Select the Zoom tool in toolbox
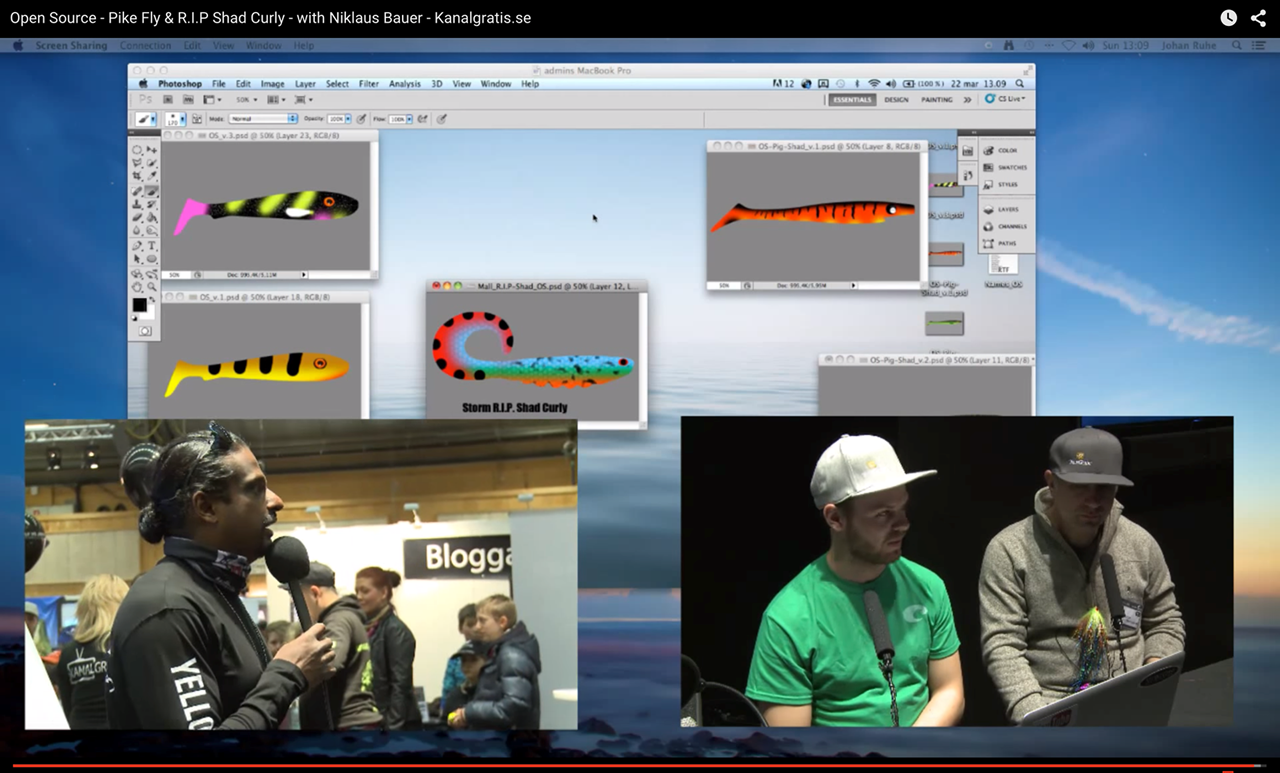The width and height of the screenshot is (1280, 773). coord(152,286)
